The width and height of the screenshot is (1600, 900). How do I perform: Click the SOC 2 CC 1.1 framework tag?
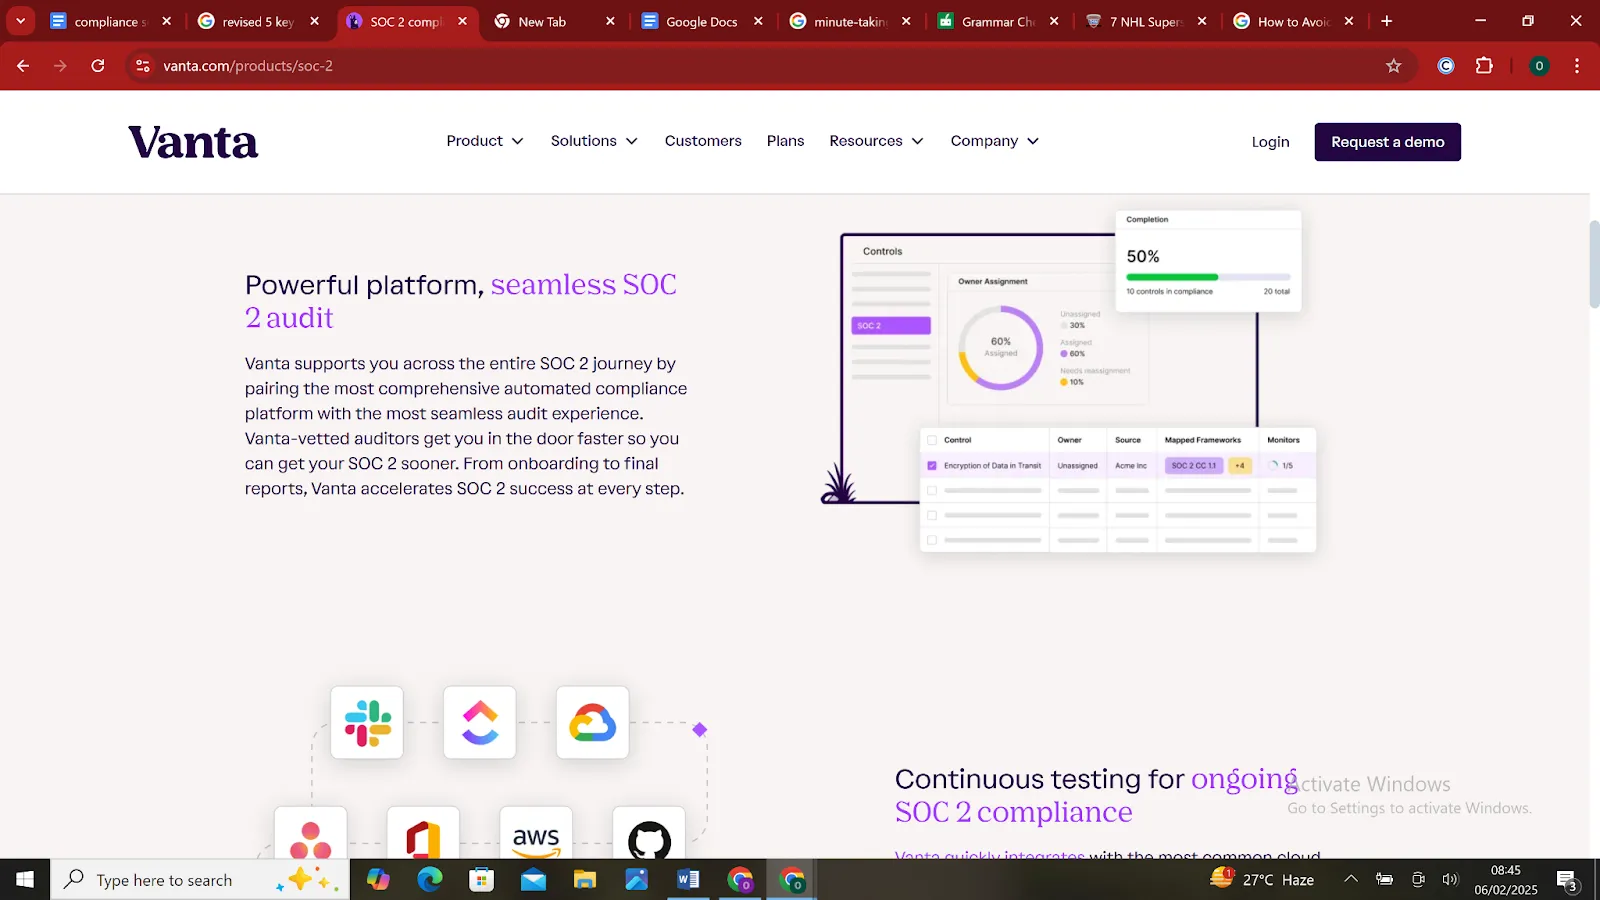tap(1194, 466)
